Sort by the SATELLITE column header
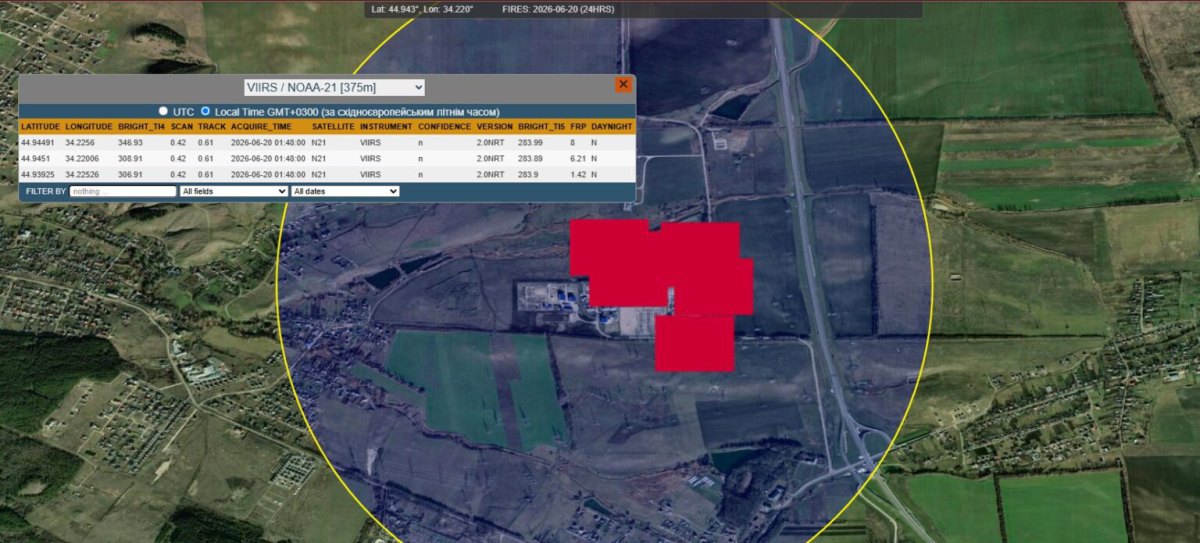This screenshot has height=543, width=1200. click(x=333, y=127)
